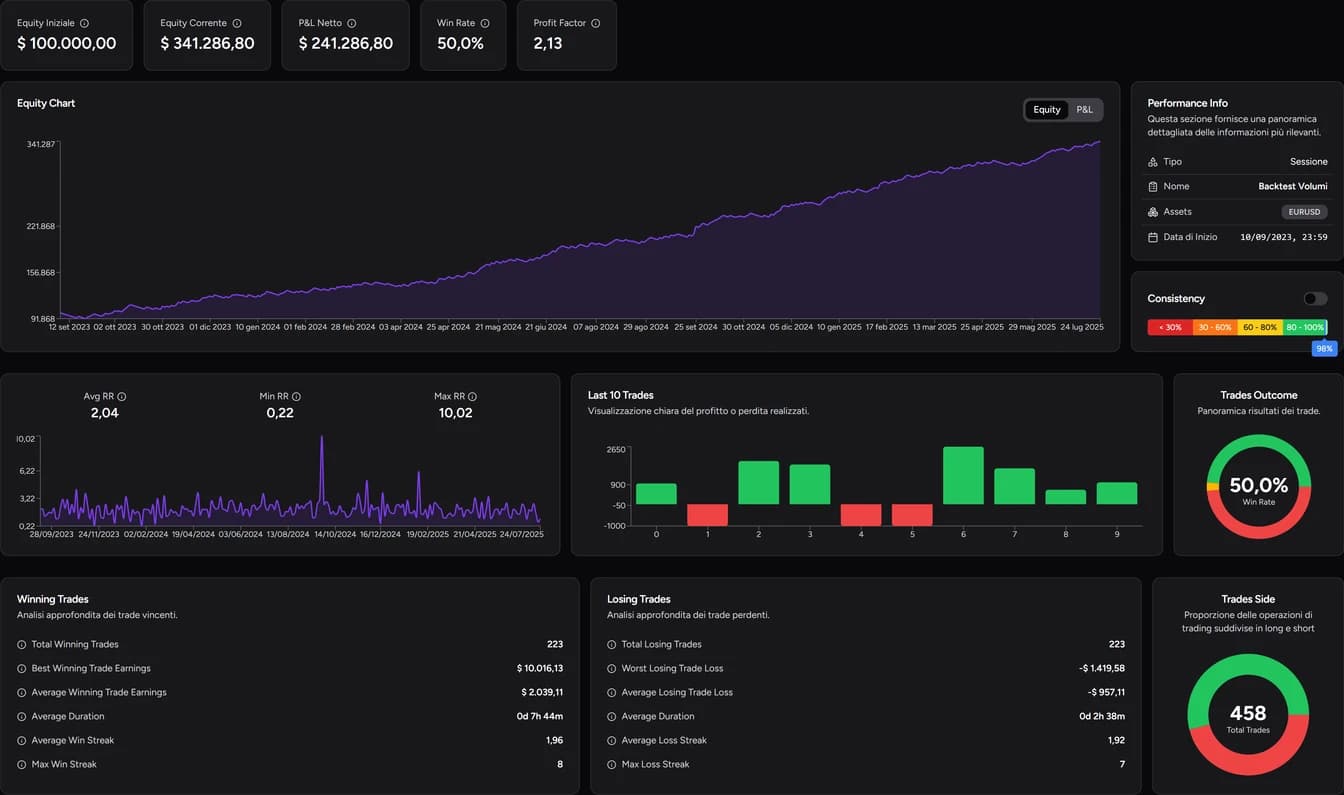Click the 458 Total Trades donut center

(1248, 716)
